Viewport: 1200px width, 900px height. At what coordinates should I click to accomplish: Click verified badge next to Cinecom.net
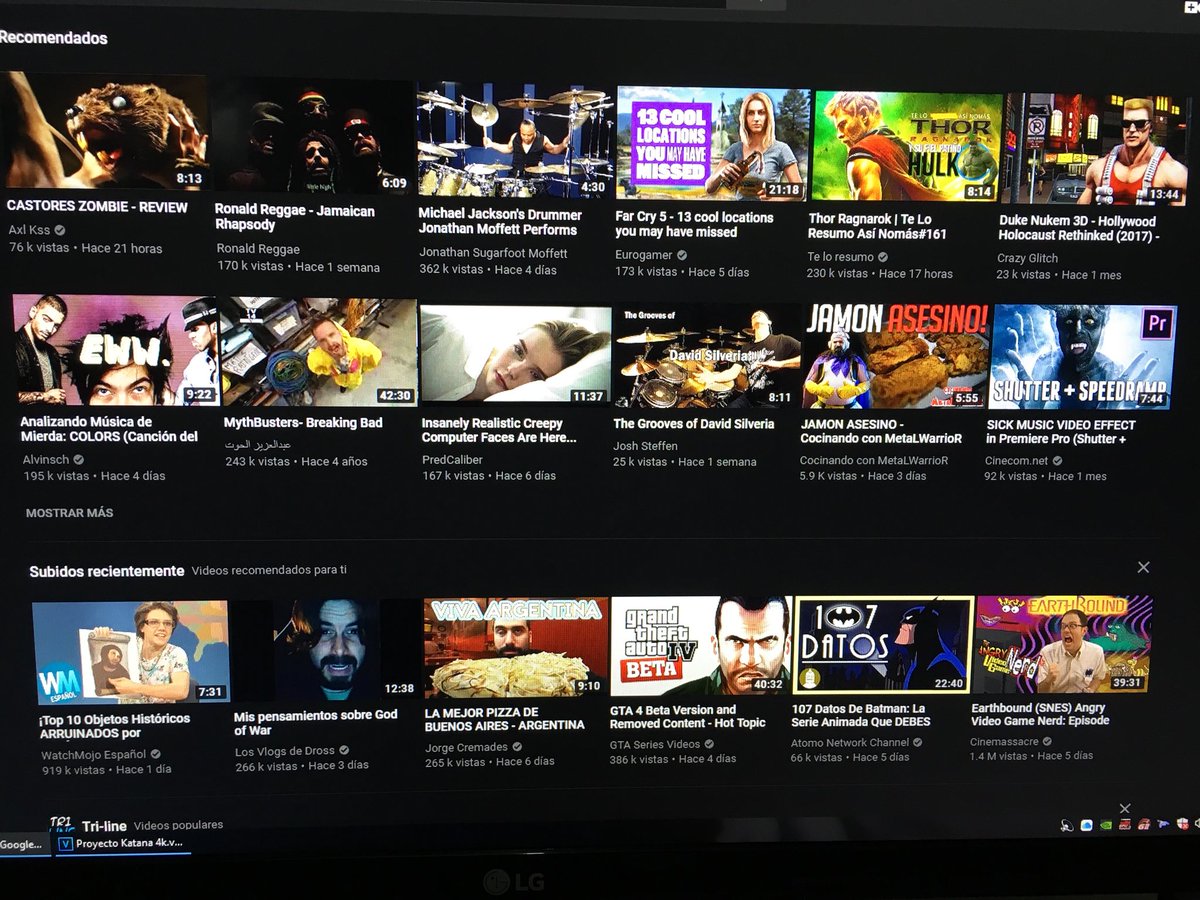(x=1058, y=461)
